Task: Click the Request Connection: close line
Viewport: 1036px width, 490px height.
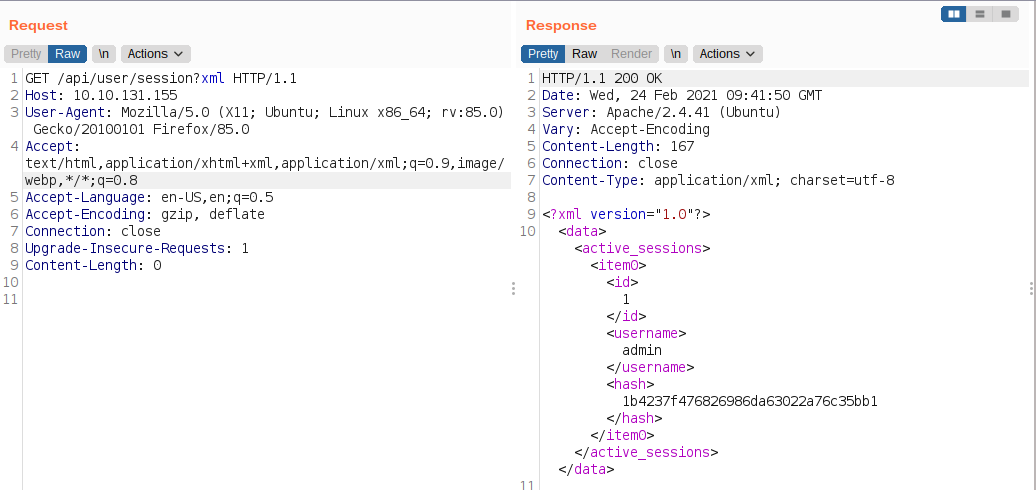Action: coord(93,232)
